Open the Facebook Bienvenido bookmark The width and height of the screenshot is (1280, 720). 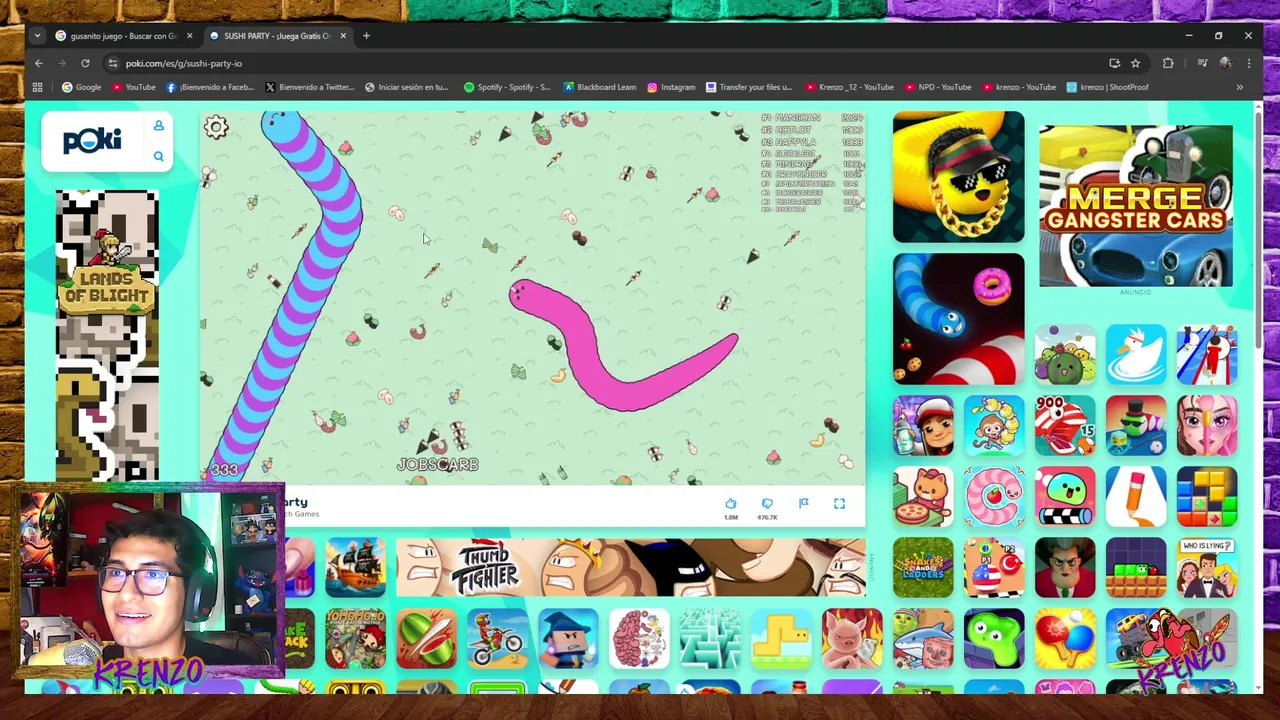point(209,87)
